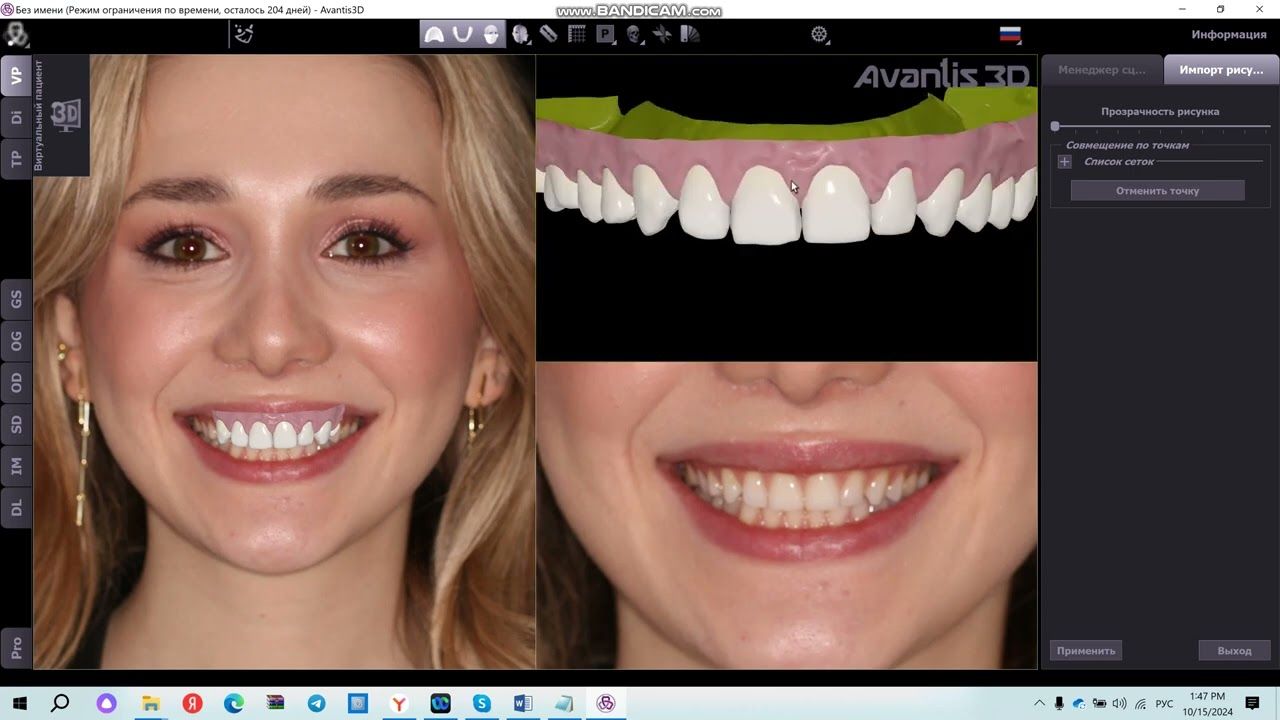1280x720 pixels.
Task: Open the P projection tool dropdown
Action: pos(606,34)
